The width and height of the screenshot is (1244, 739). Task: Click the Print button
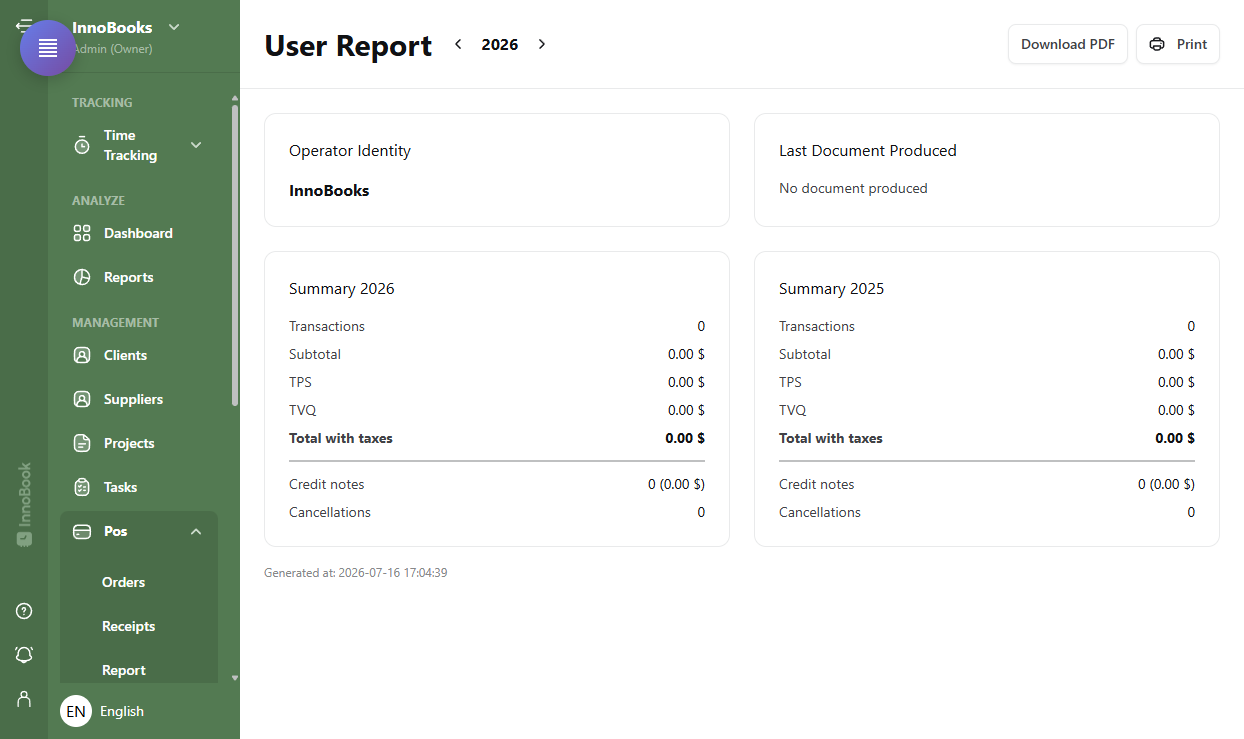tap(1178, 44)
